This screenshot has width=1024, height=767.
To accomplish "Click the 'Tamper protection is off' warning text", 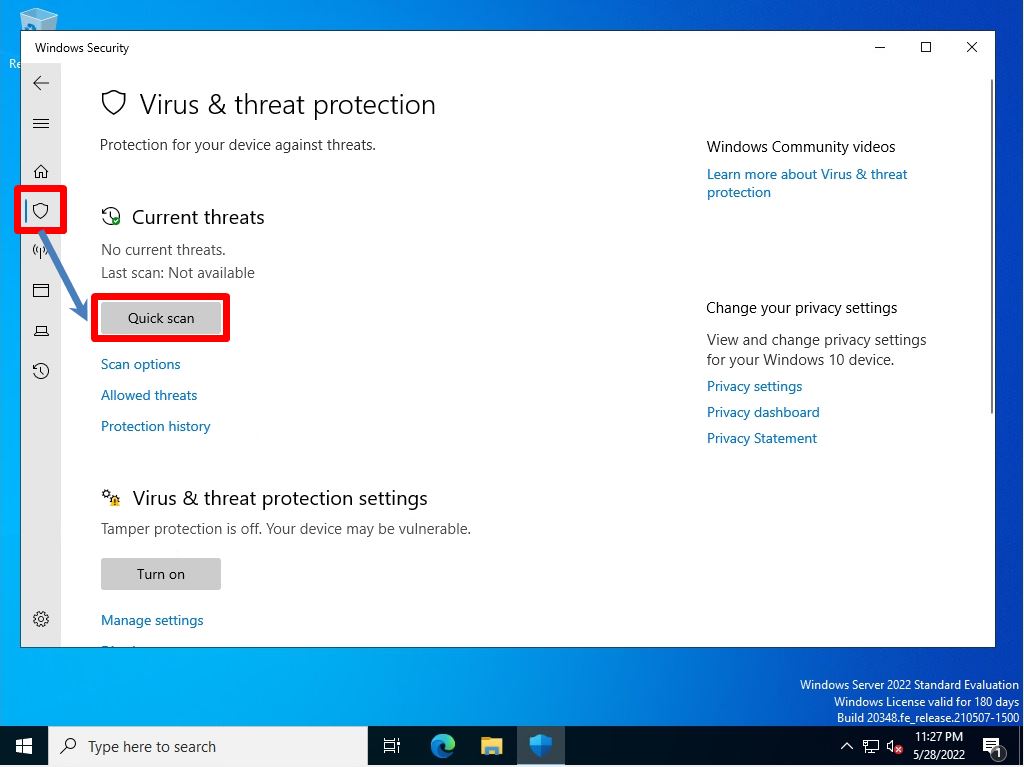I will pos(285,529).
